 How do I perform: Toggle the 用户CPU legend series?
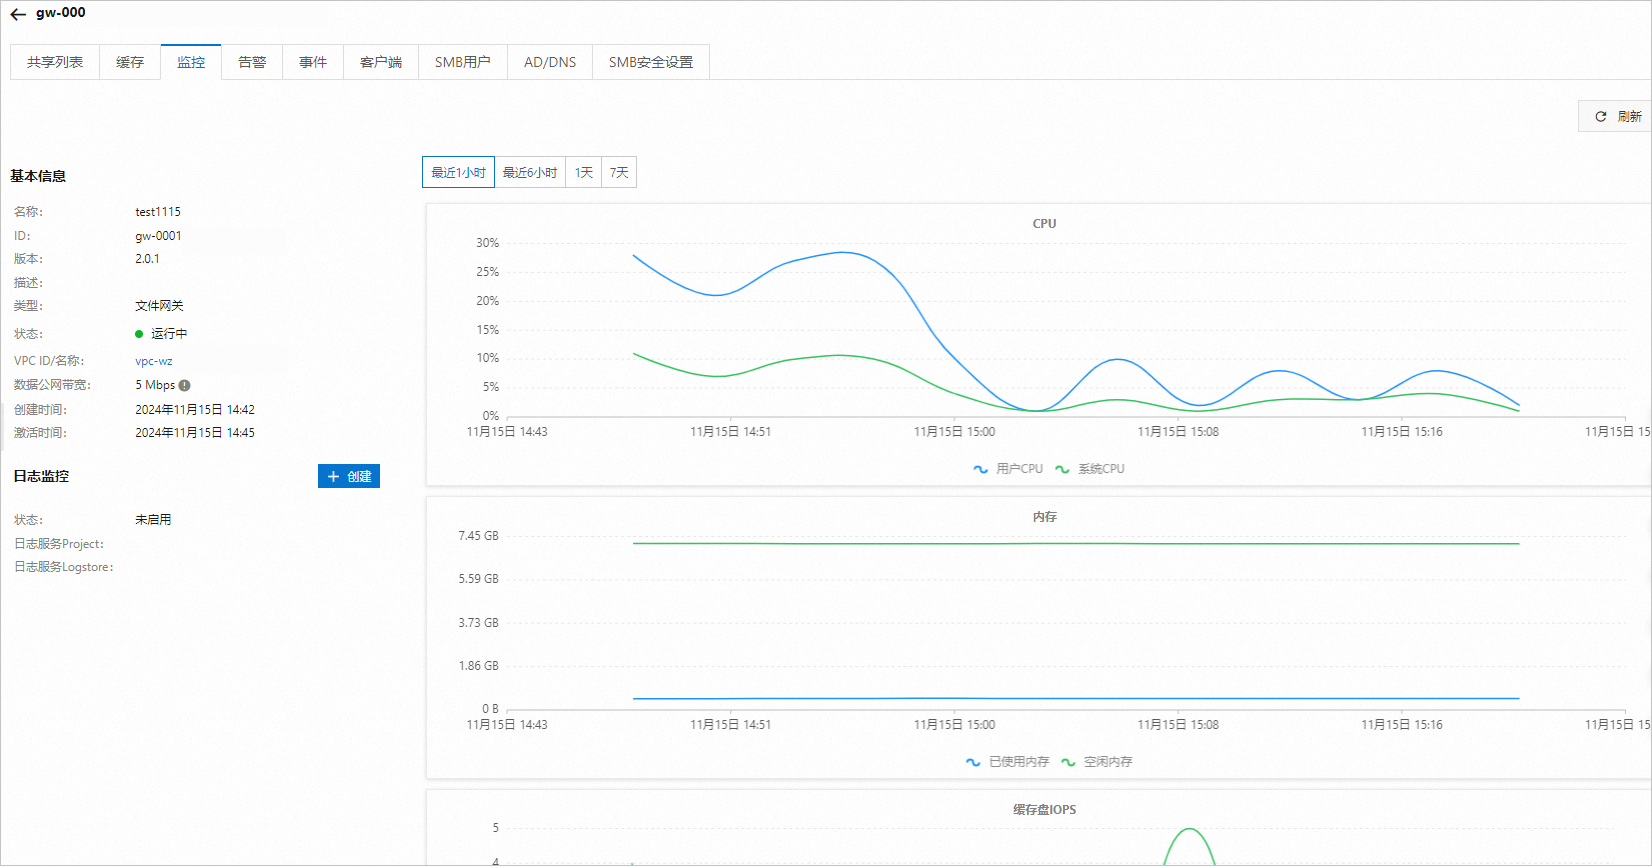tap(1008, 469)
